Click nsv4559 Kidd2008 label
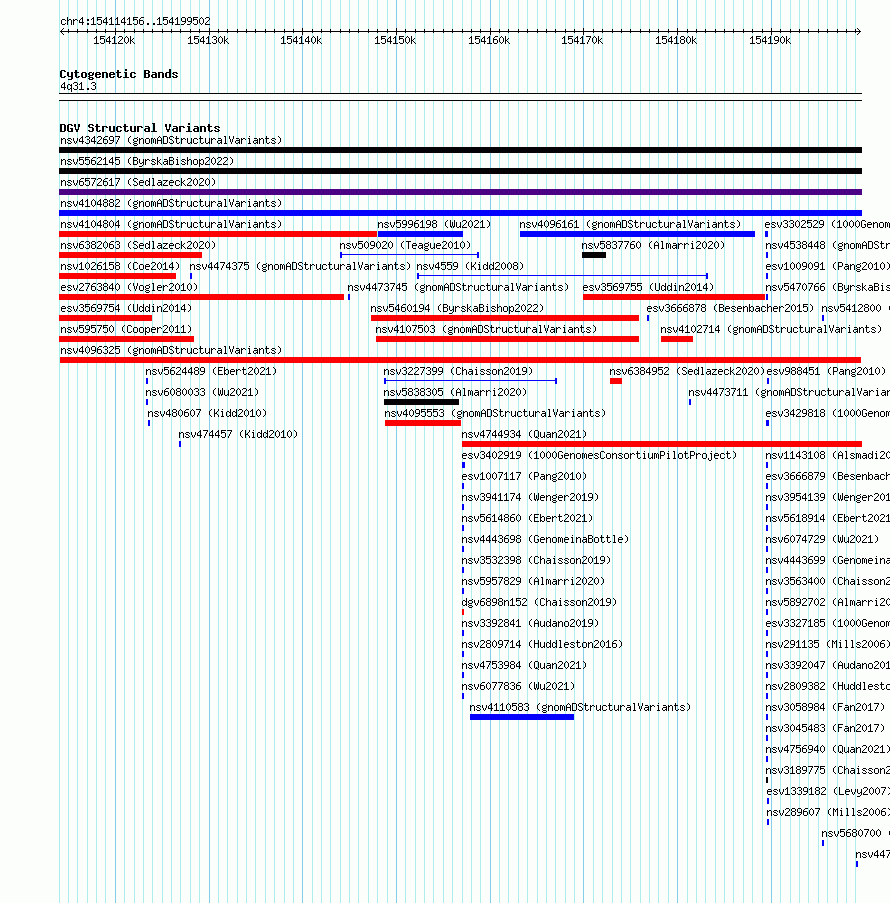 470,267
